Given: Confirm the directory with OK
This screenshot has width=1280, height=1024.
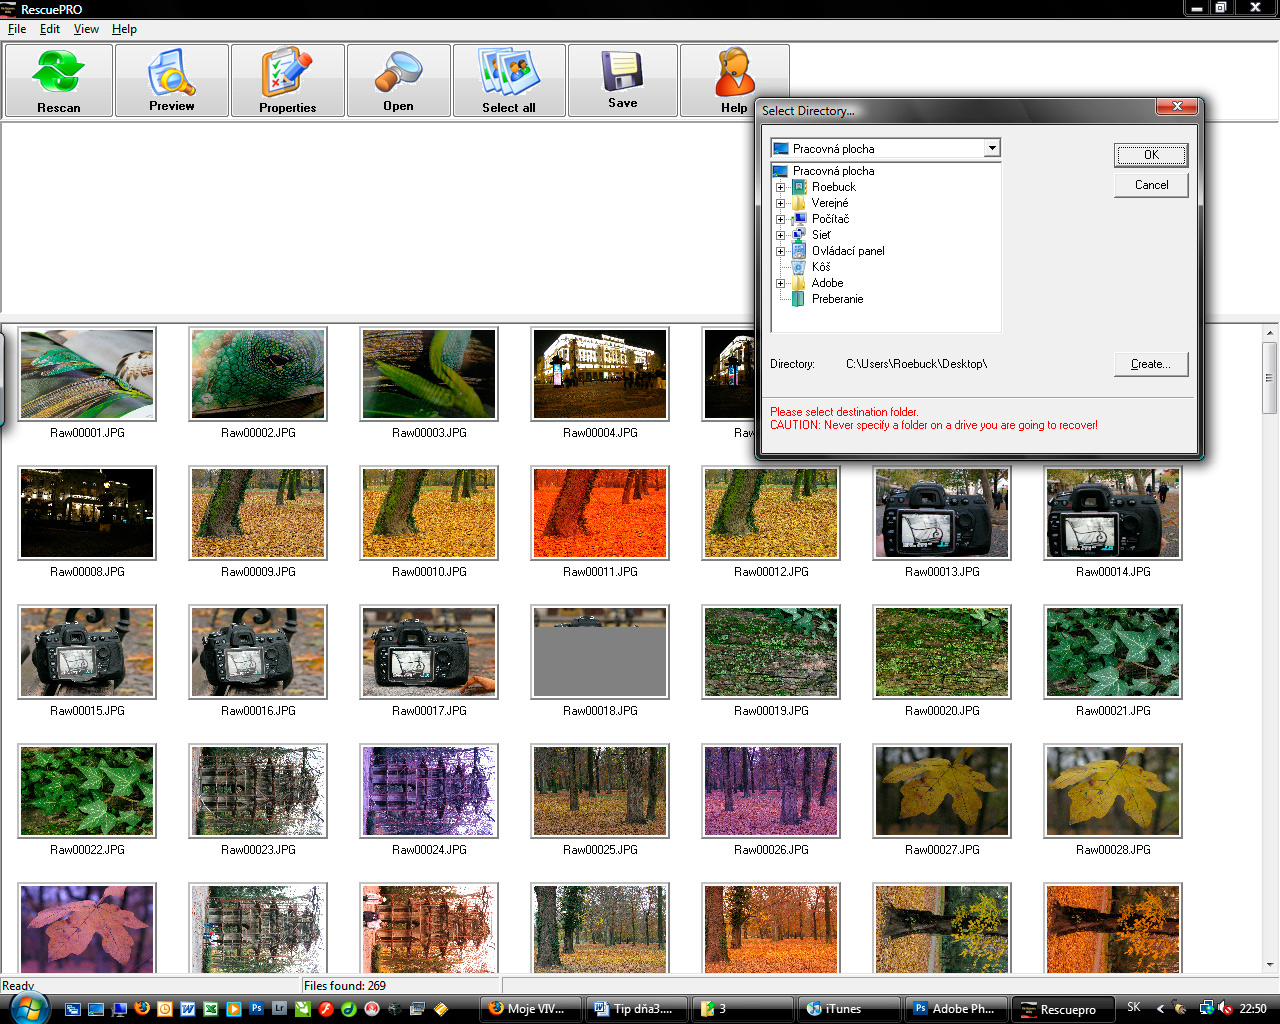Looking at the screenshot, I should [x=1151, y=155].
